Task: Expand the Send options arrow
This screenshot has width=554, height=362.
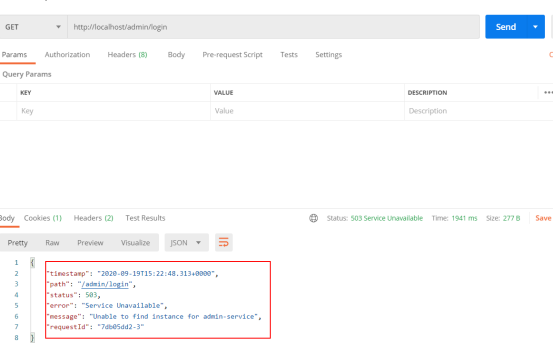Action: (535, 27)
